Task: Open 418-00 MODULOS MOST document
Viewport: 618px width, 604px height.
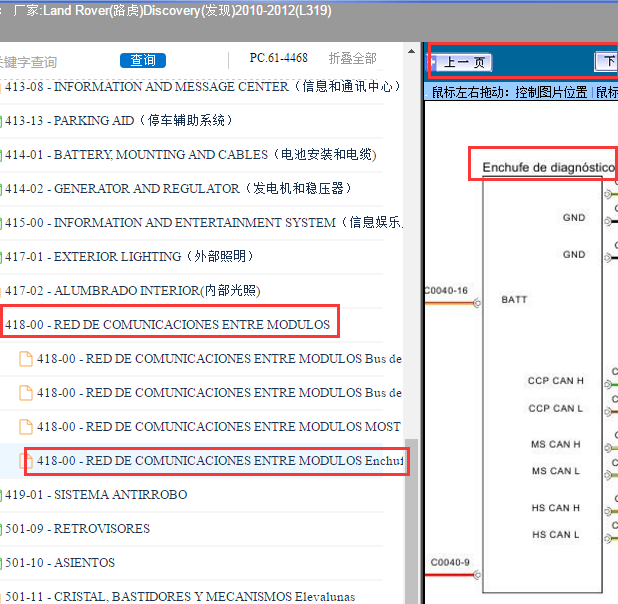Action: (x=219, y=427)
